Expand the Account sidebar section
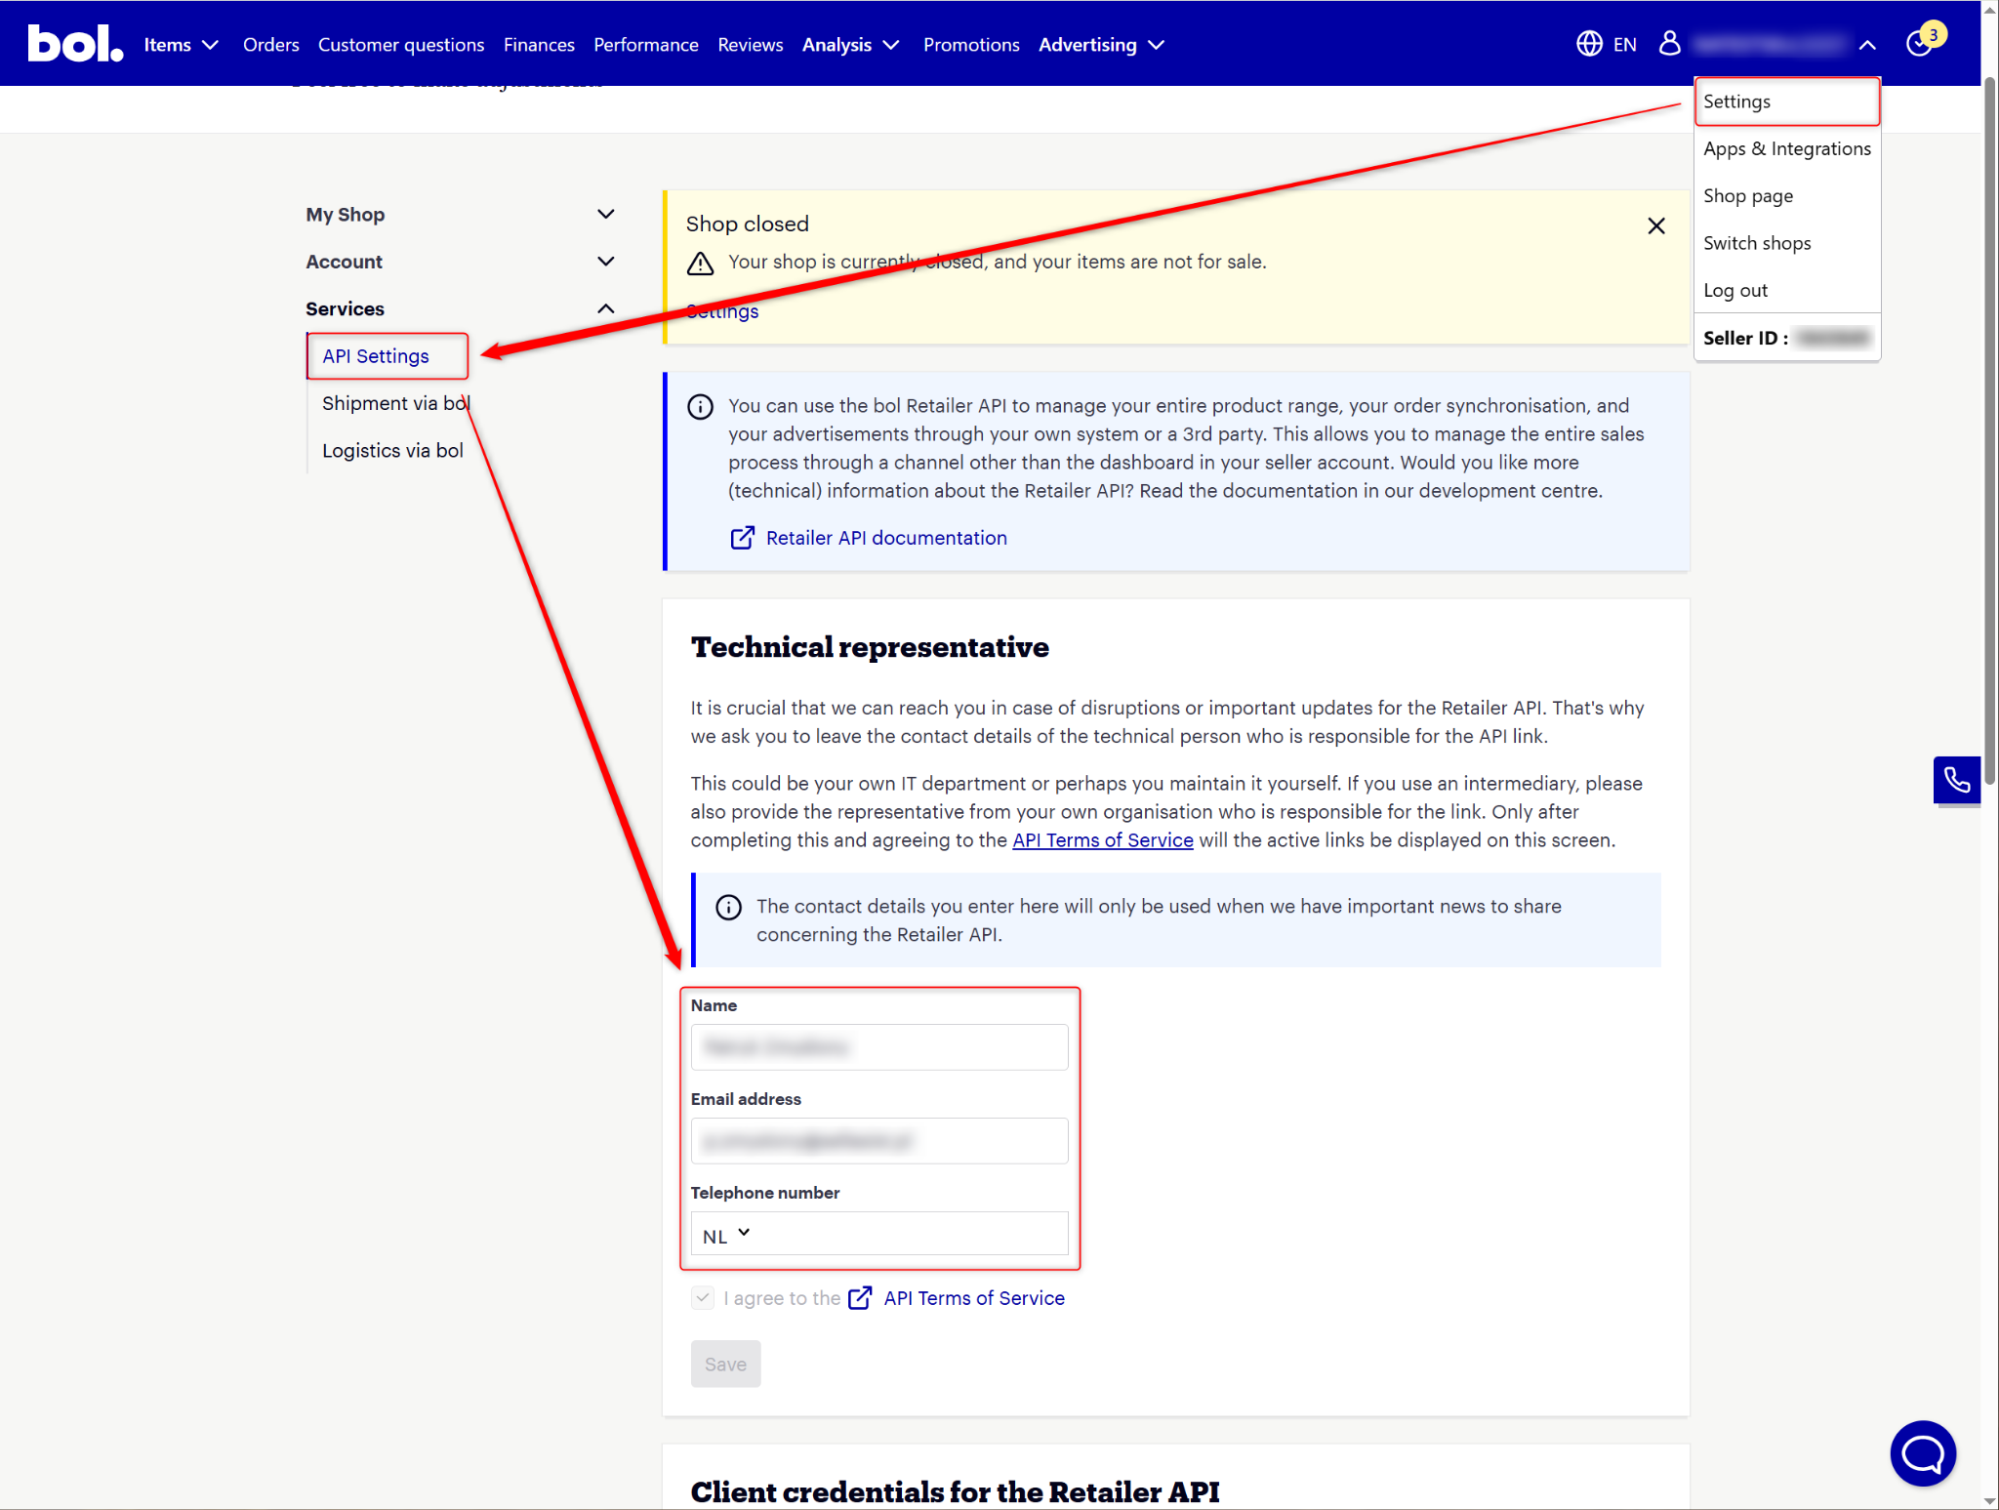 (605, 261)
